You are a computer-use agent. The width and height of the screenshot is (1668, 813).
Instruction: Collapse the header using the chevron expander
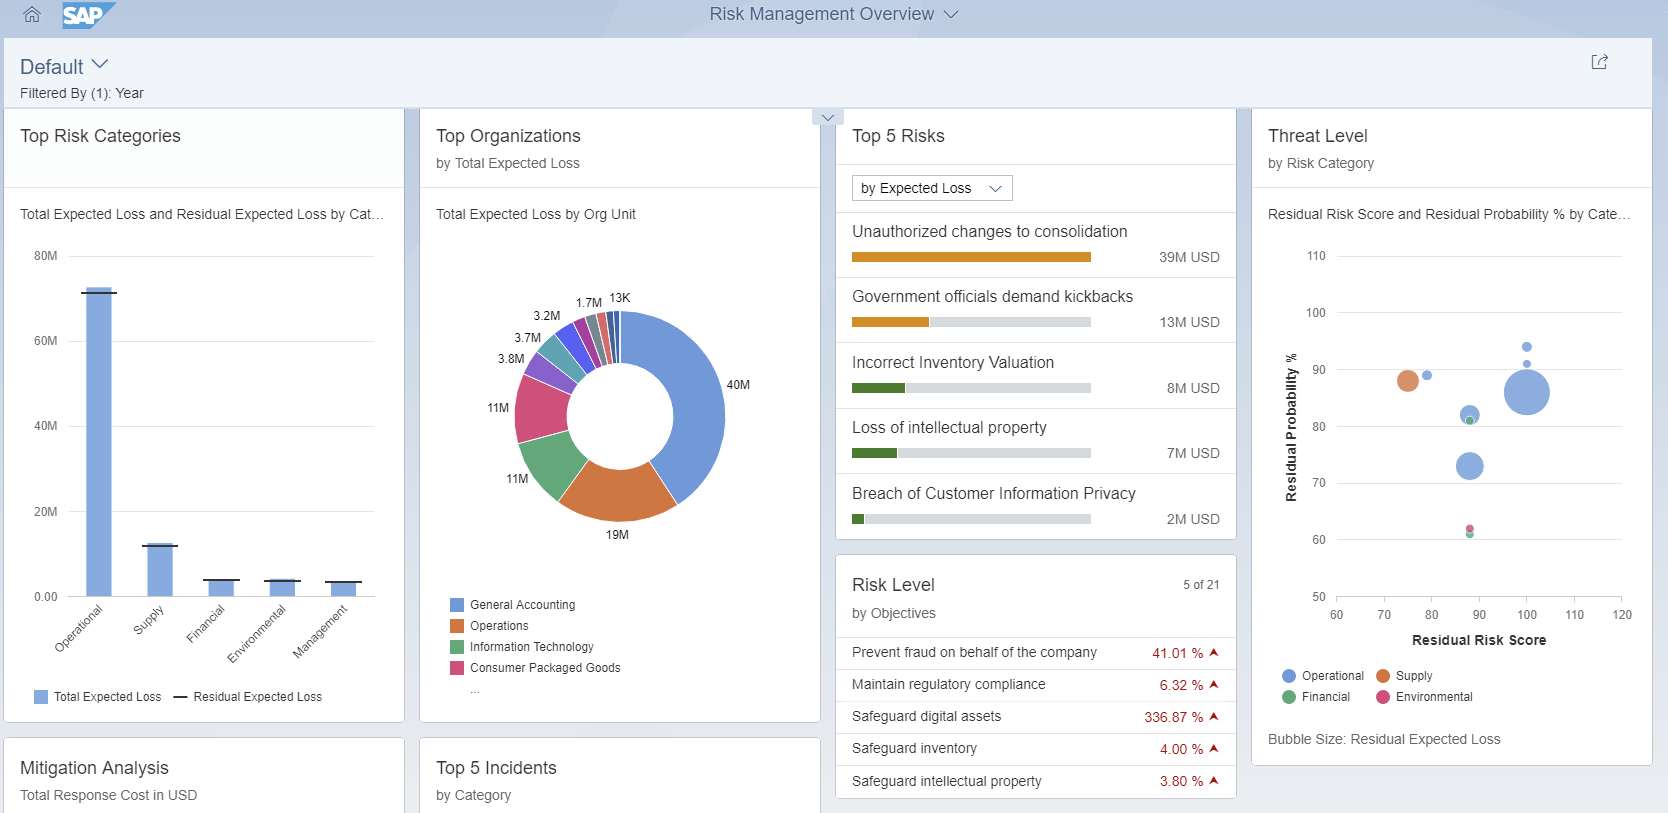coord(827,117)
